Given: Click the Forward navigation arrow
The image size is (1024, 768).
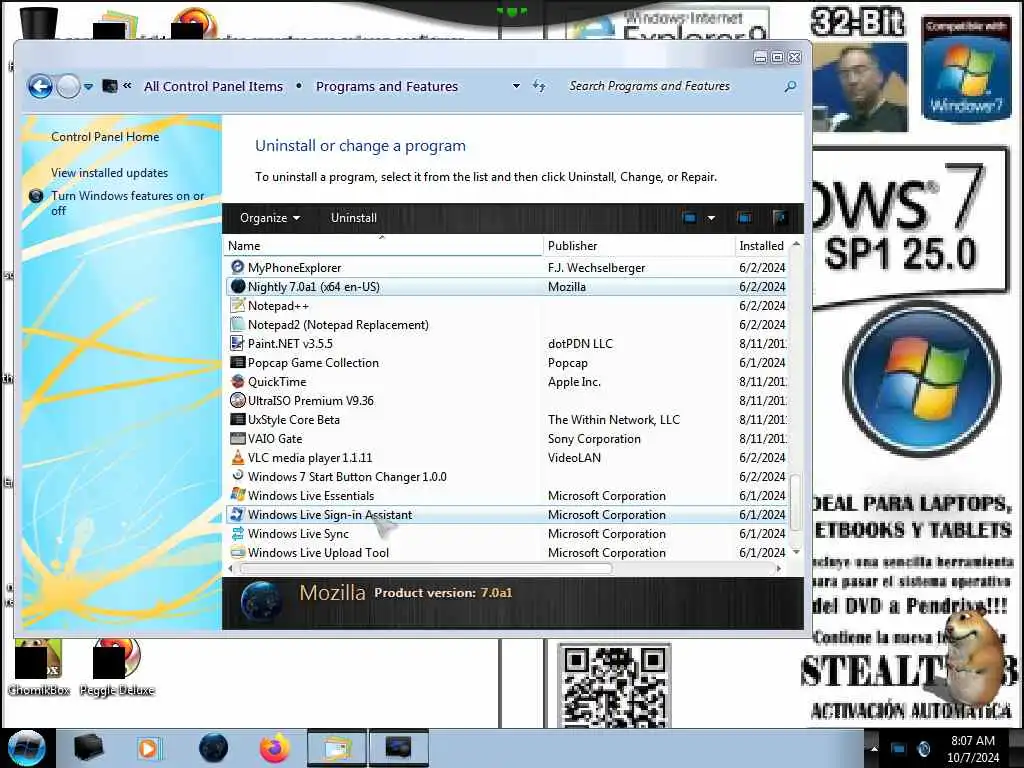Looking at the screenshot, I should point(68,86).
